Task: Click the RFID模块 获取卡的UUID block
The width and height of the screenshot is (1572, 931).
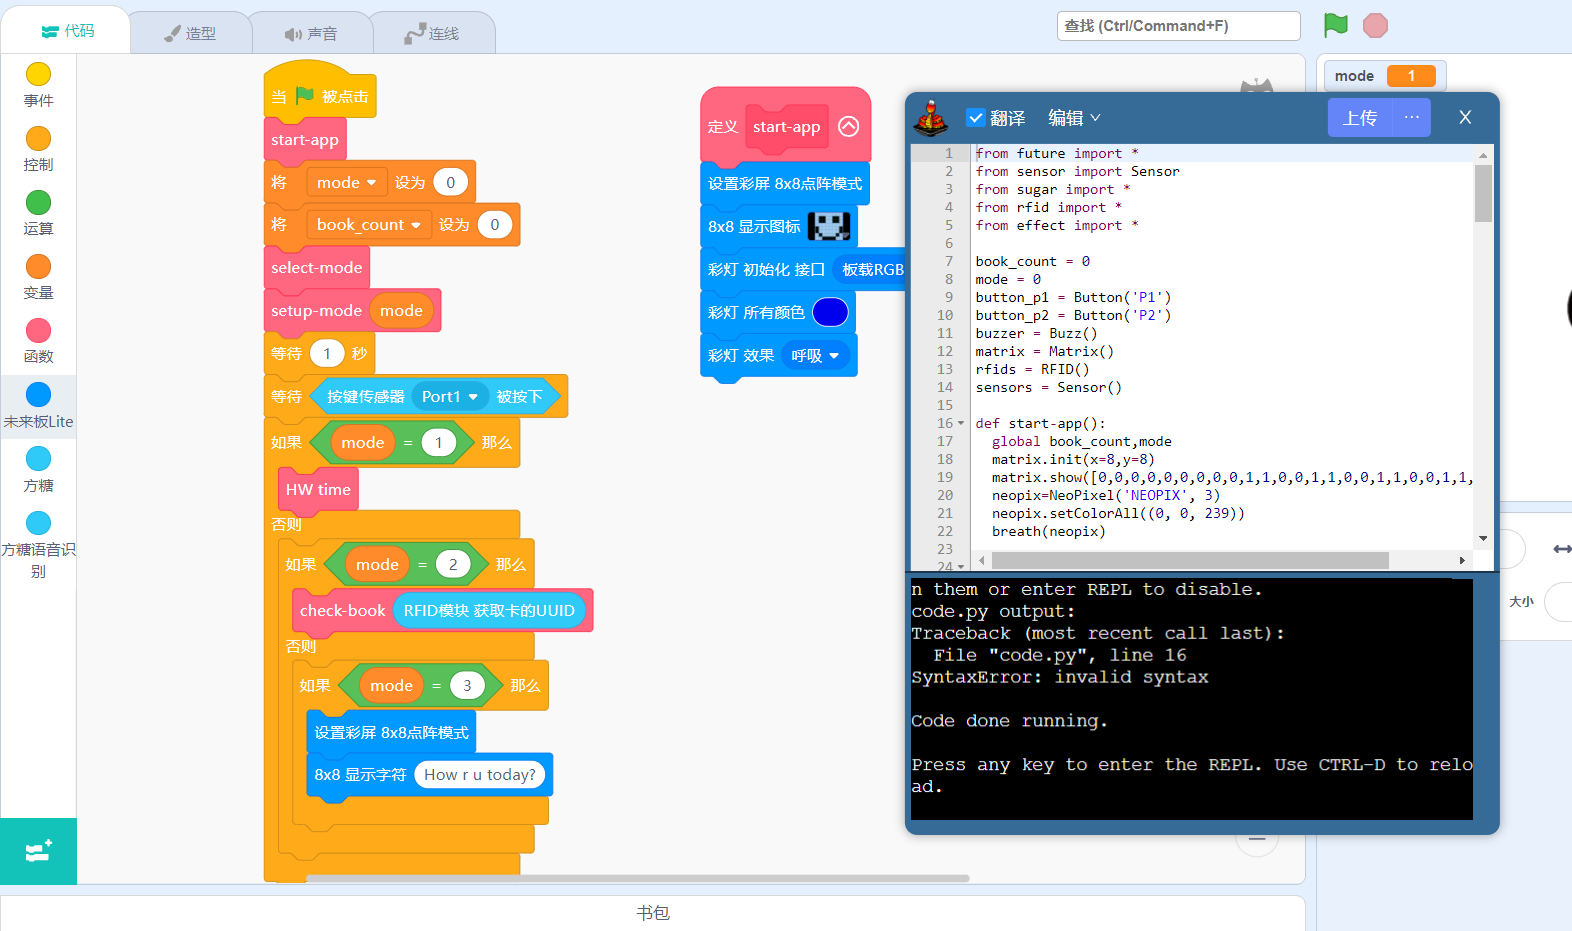Action: [x=489, y=611]
